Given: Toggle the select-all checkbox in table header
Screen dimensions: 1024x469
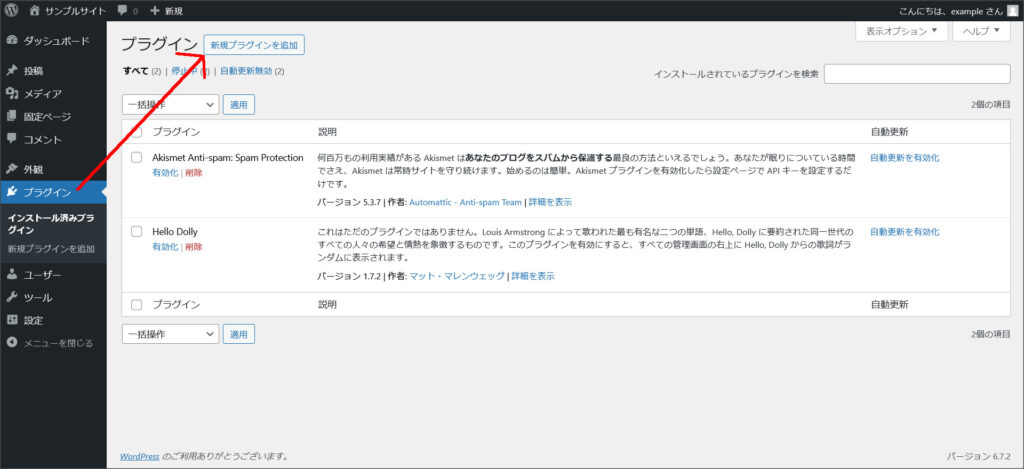Looking at the screenshot, I should 137,132.
